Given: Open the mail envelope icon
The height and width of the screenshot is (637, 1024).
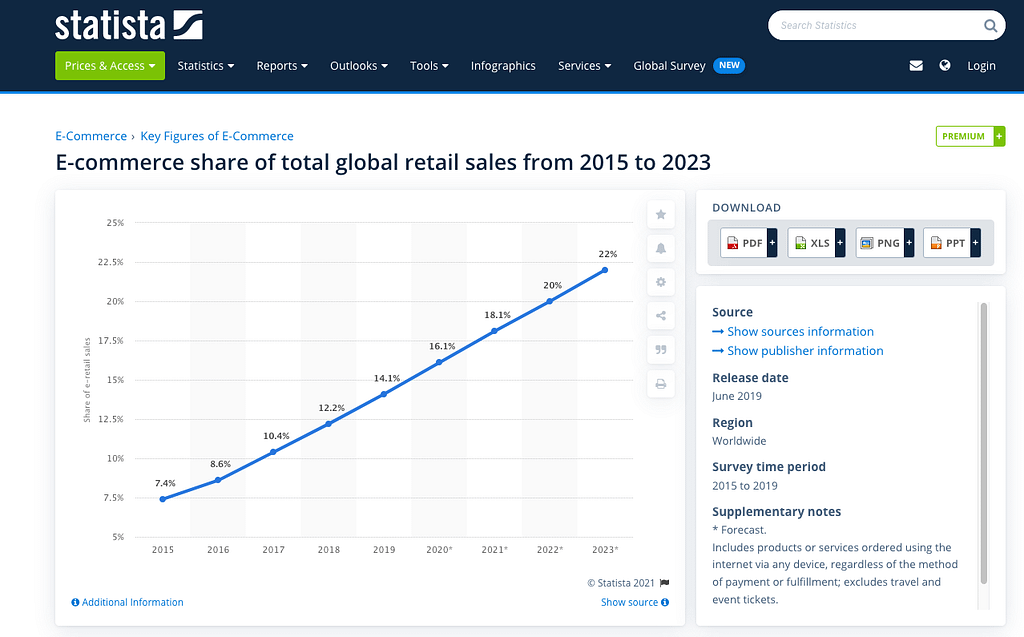Looking at the screenshot, I should click(916, 65).
